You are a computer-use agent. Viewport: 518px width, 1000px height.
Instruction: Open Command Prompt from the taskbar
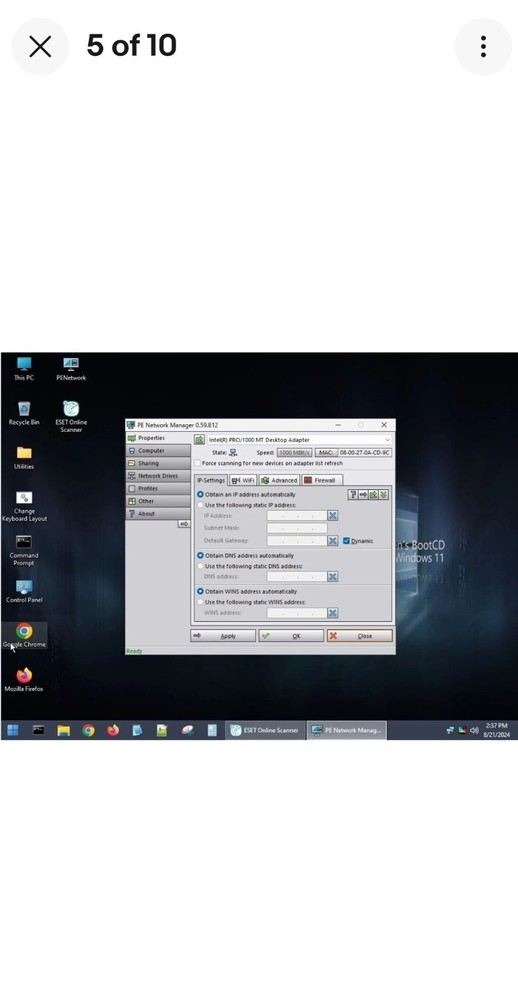point(38,730)
